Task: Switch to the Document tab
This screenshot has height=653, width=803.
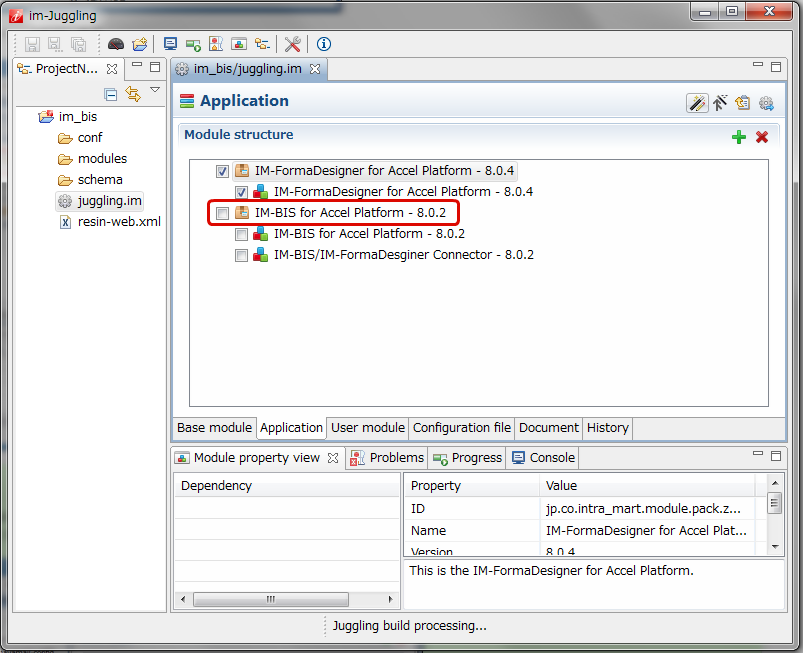Action: (x=548, y=428)
